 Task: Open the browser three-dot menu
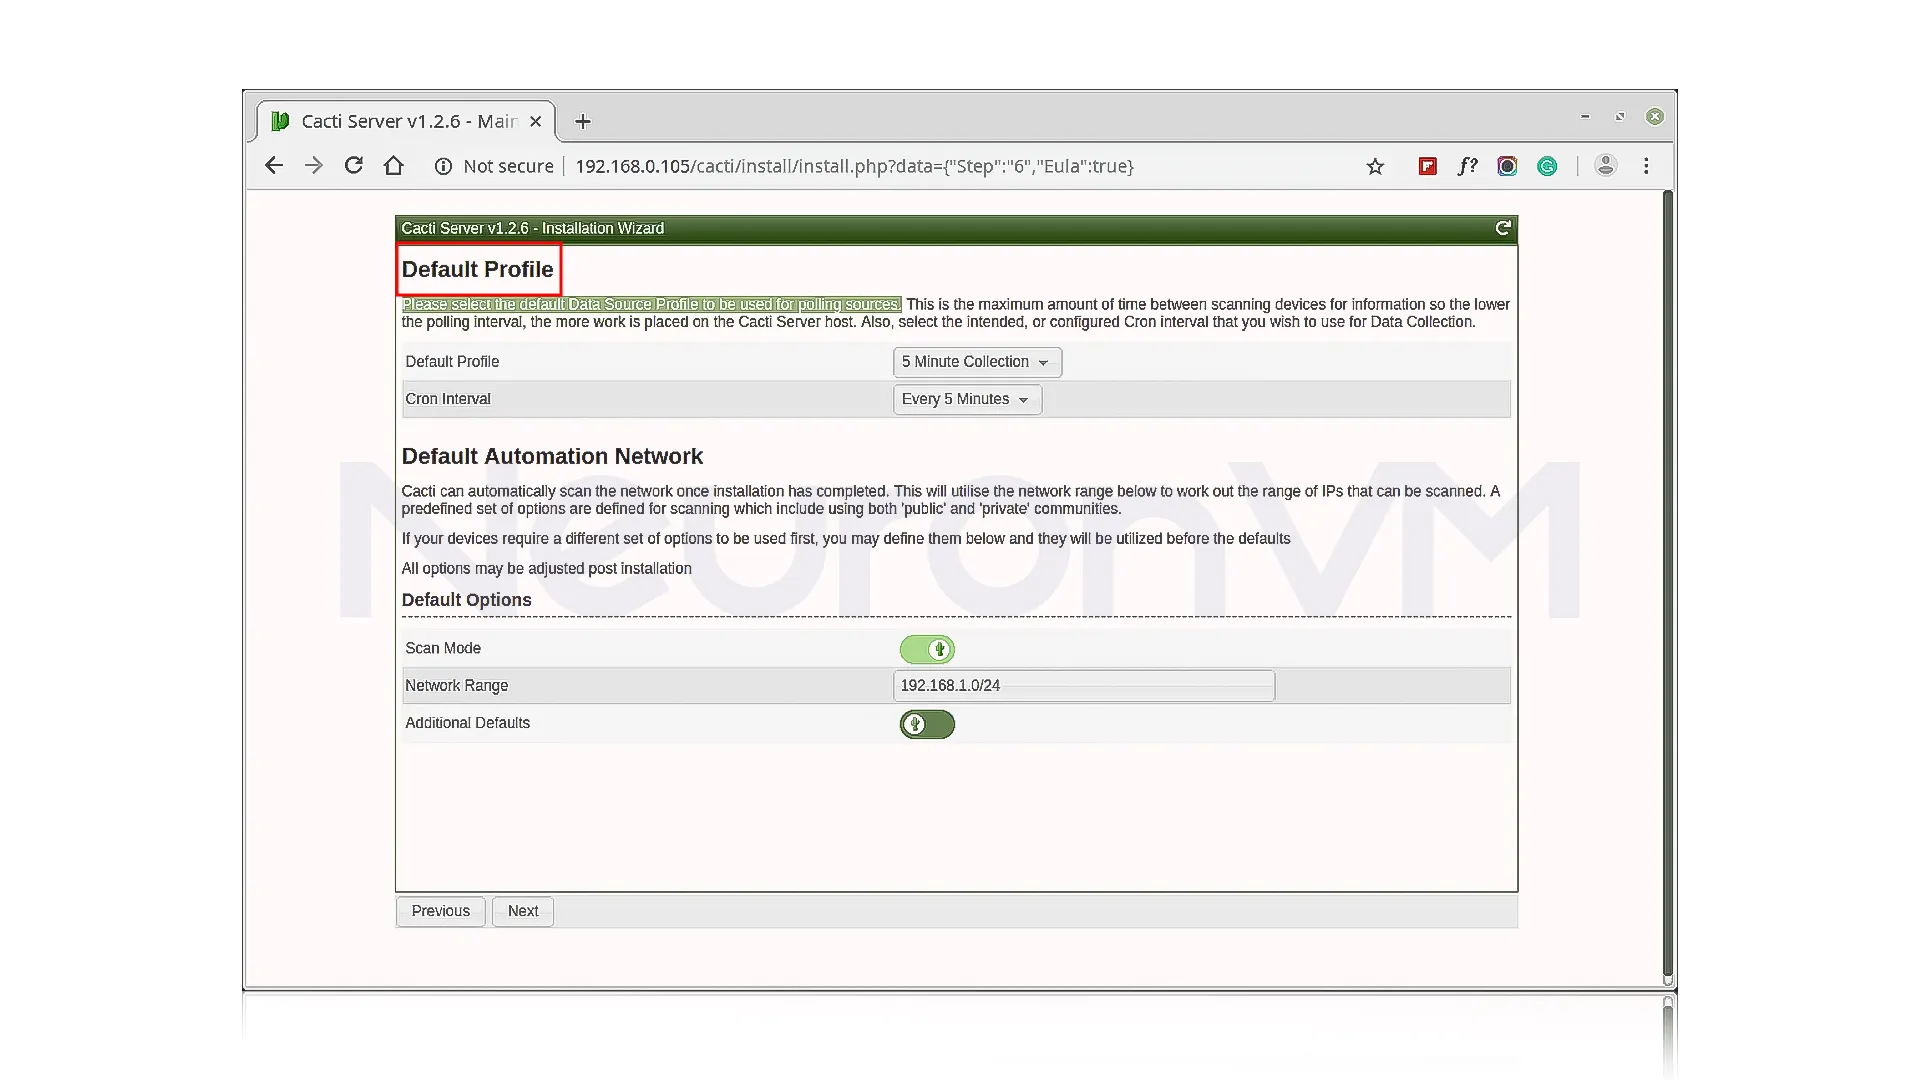(1646, 166)
